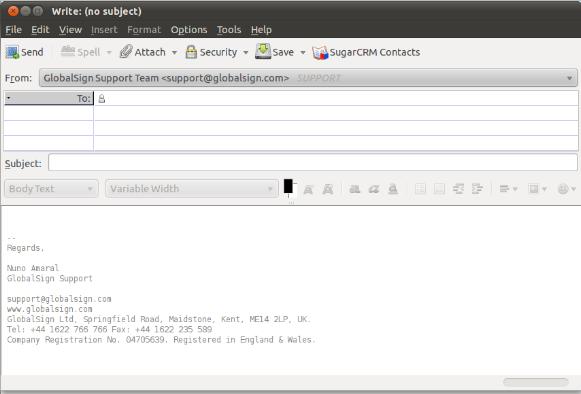Toggle italic formatting icon

pos(374,189)
